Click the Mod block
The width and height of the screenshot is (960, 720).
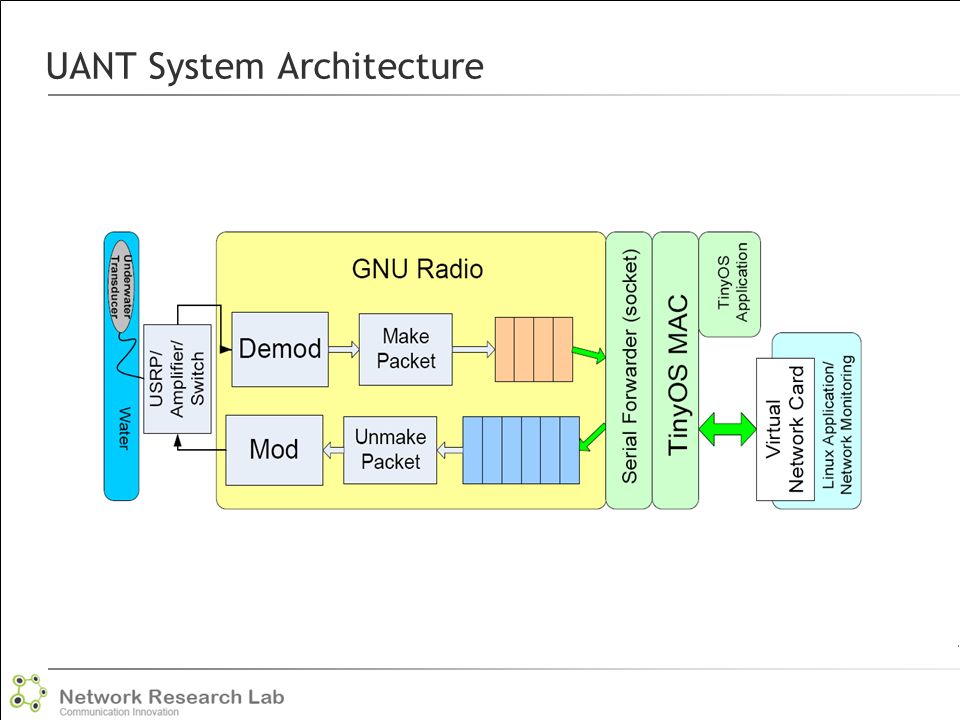click(274, 450)
